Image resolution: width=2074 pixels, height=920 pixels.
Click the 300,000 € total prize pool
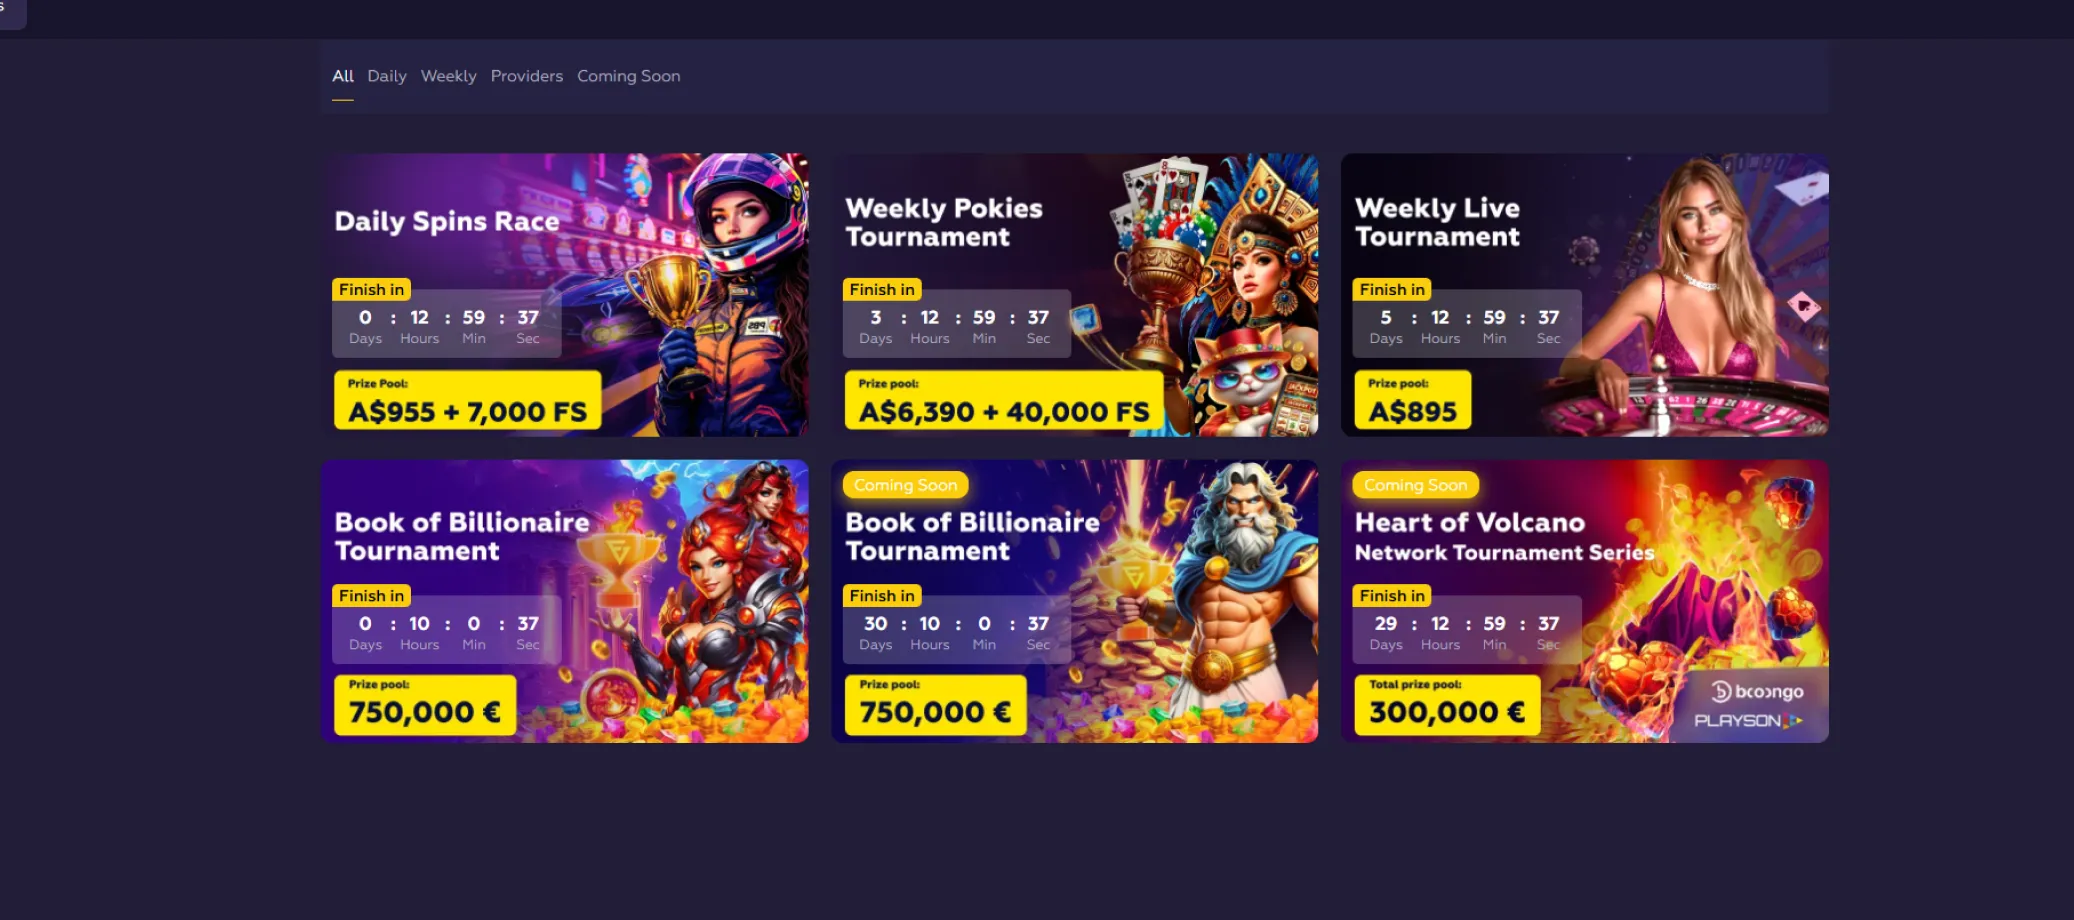pos(1447,705)
